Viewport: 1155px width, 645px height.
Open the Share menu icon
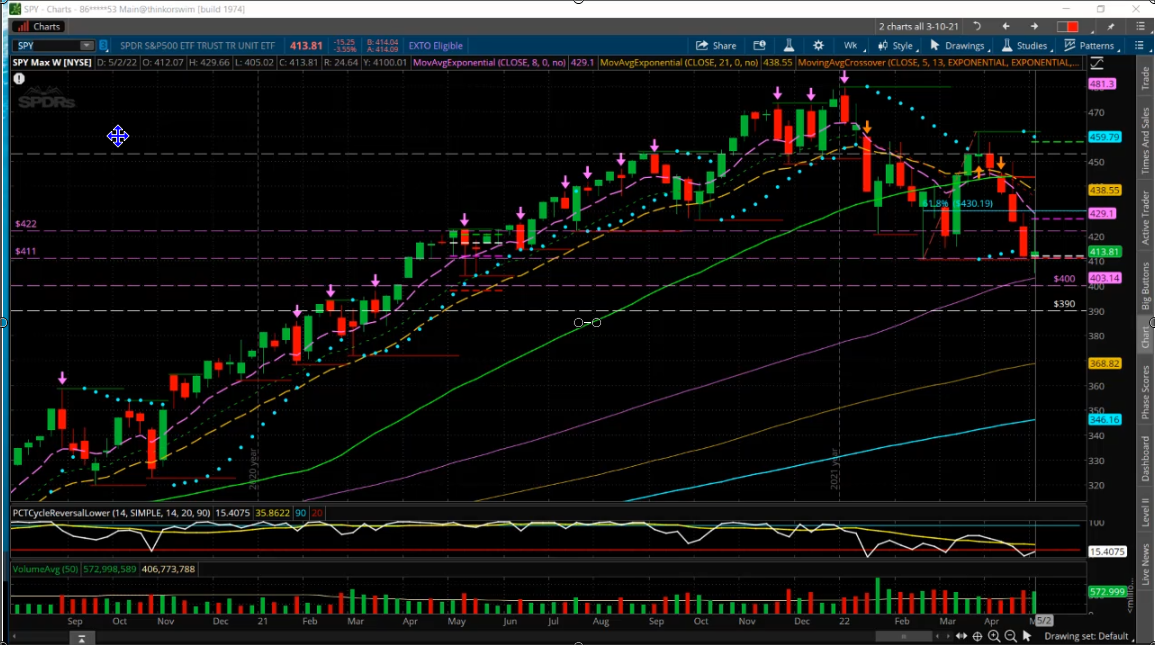(x=702, y=46)
